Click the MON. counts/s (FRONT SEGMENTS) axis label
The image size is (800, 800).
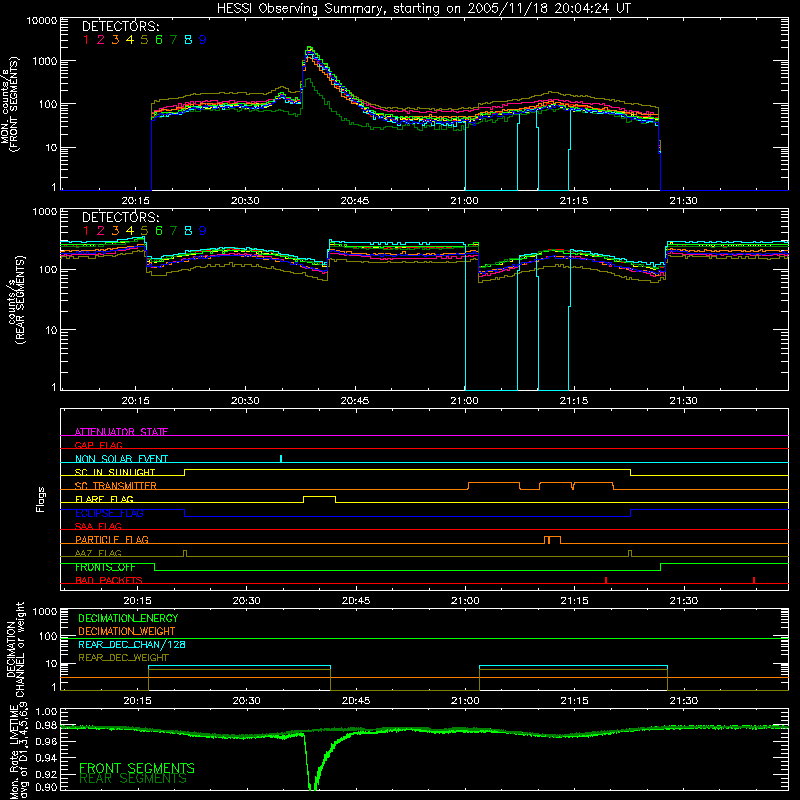[10, 104]
